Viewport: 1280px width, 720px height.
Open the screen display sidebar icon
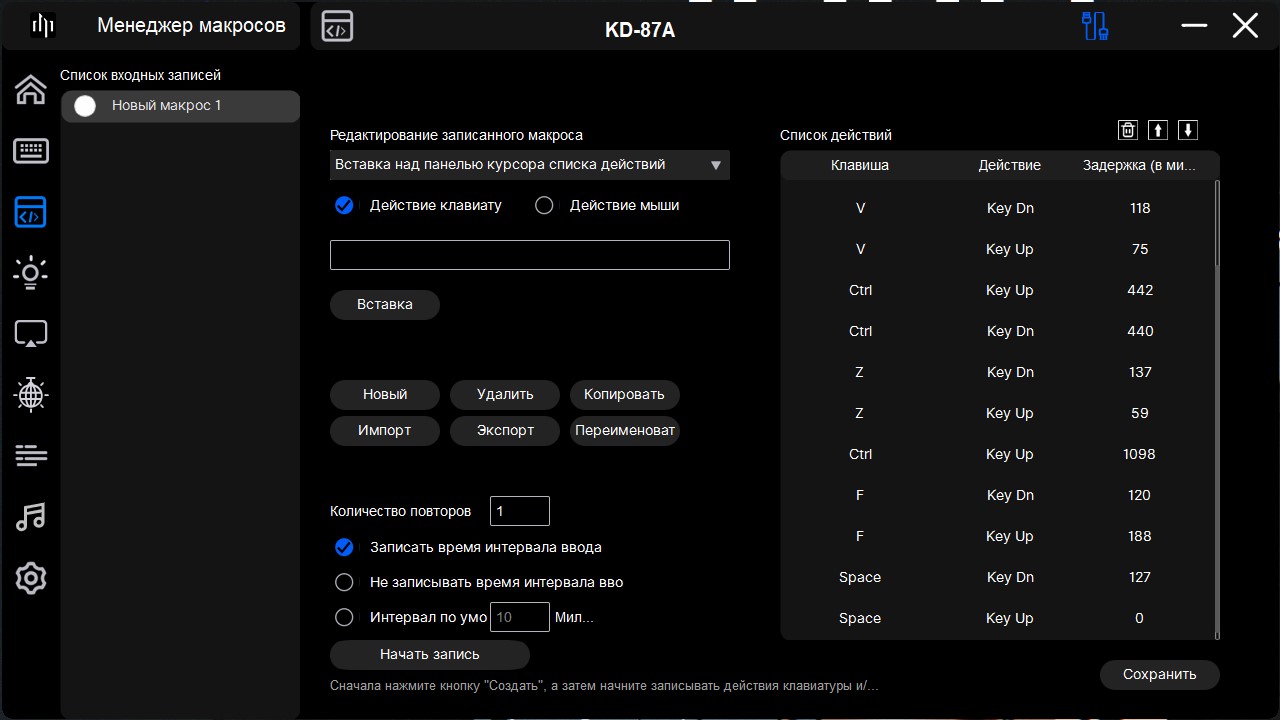pyautogui.click(x=31, y=334)
